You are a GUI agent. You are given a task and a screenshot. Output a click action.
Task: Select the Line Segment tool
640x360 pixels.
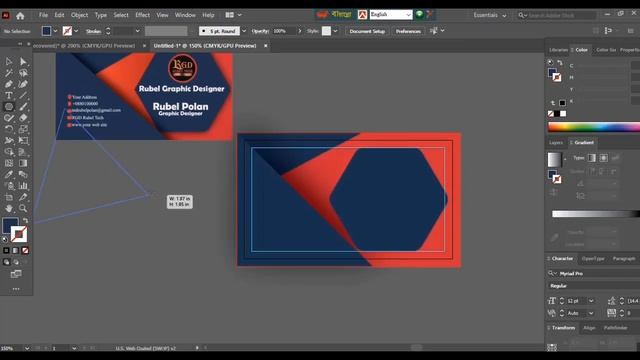point(23,96)
